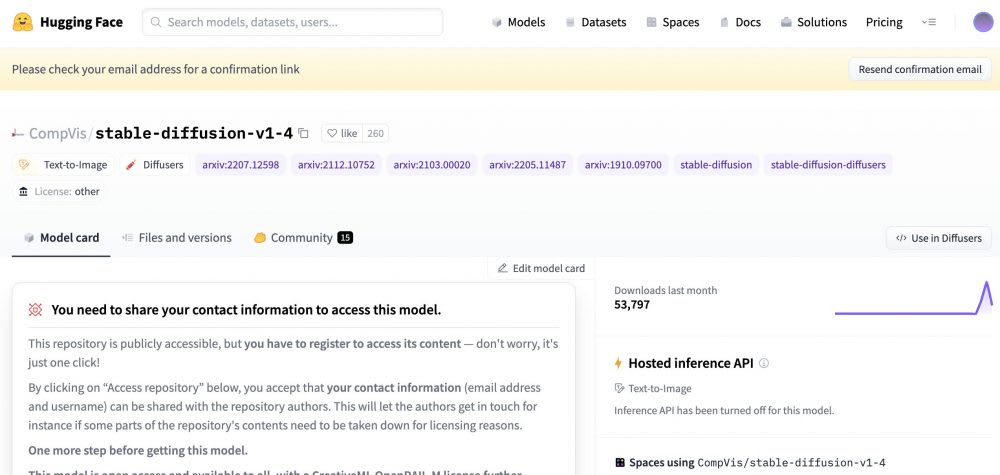Viewport: 1000px width, 475px height.
Task: Click the Hugging Face emoji logo
Action: pyautogui.click(x=22, y=22)
